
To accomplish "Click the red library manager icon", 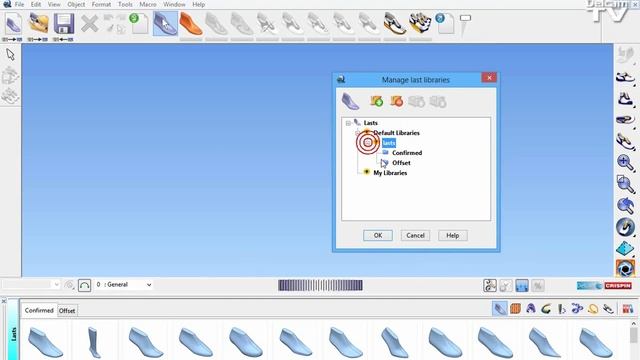I will click(x=628, y=309).
